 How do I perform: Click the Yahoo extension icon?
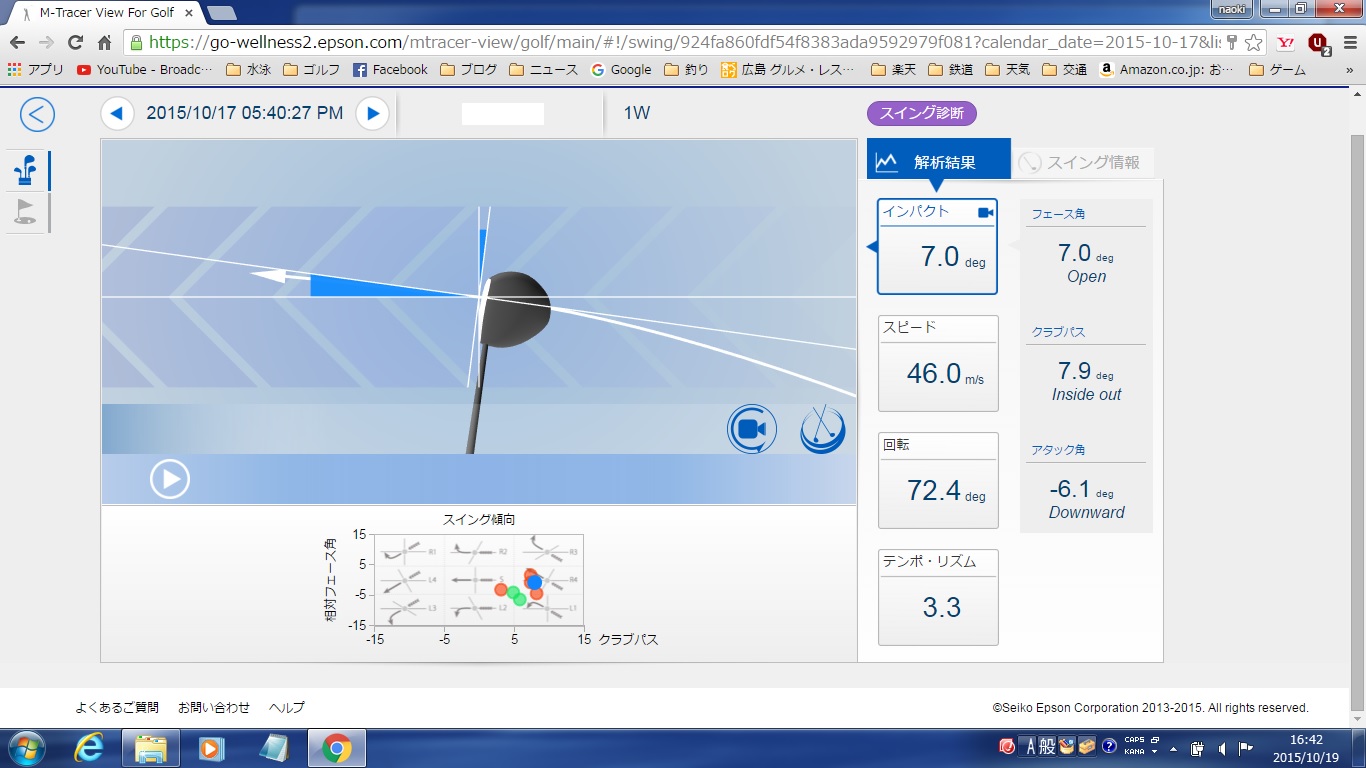[x=1287, y=43]
